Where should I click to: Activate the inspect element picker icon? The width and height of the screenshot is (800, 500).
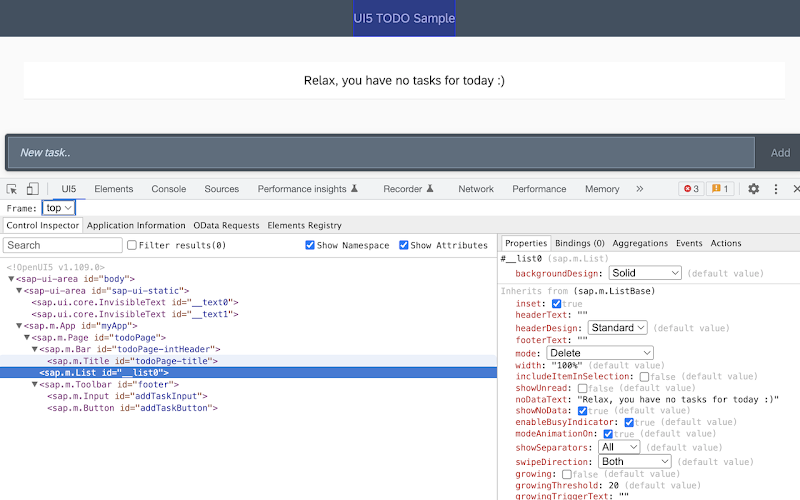12,189
